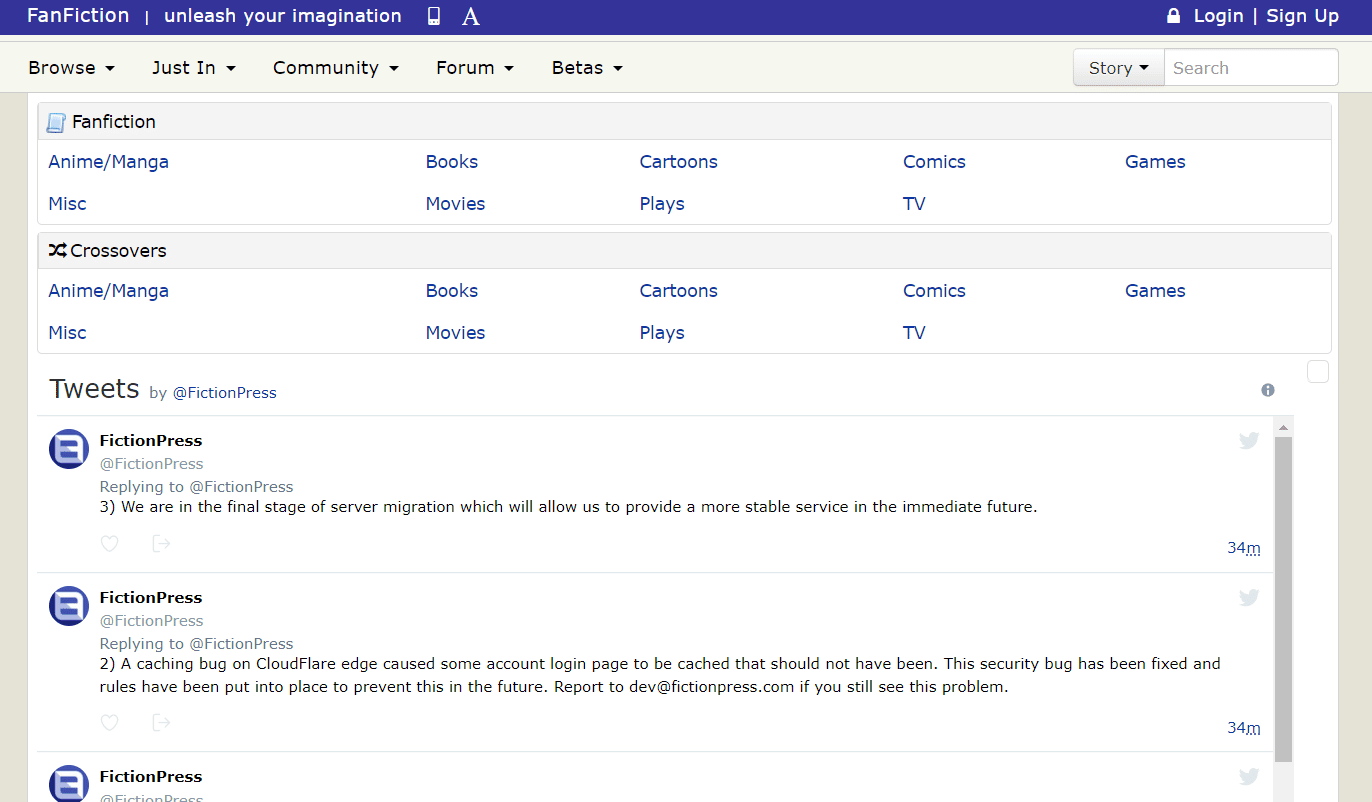Screen dimensions: 1372x802
Task: Click FictionPress name on CloudFlare caching tweet
Action: (151, 598)
